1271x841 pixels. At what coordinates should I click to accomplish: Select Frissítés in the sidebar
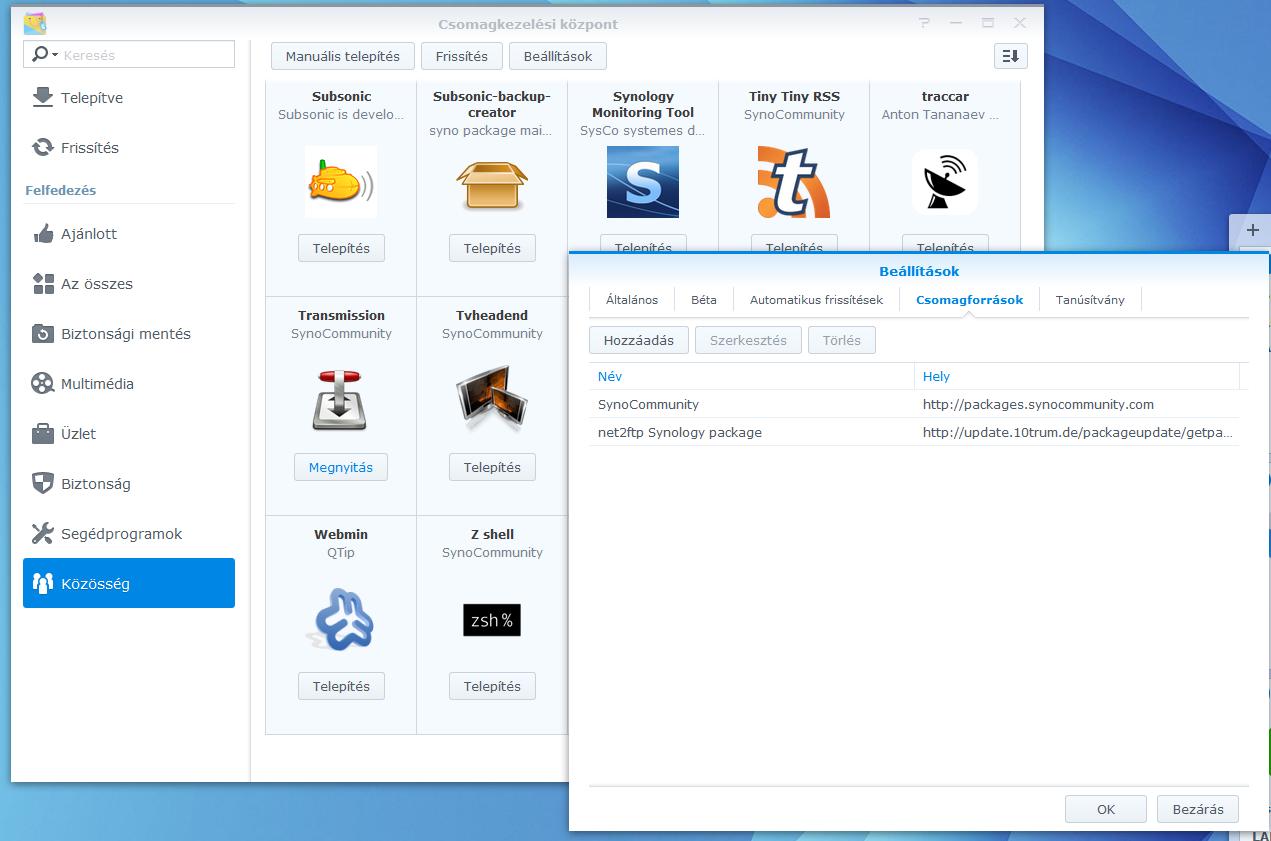tap(129, 148)
